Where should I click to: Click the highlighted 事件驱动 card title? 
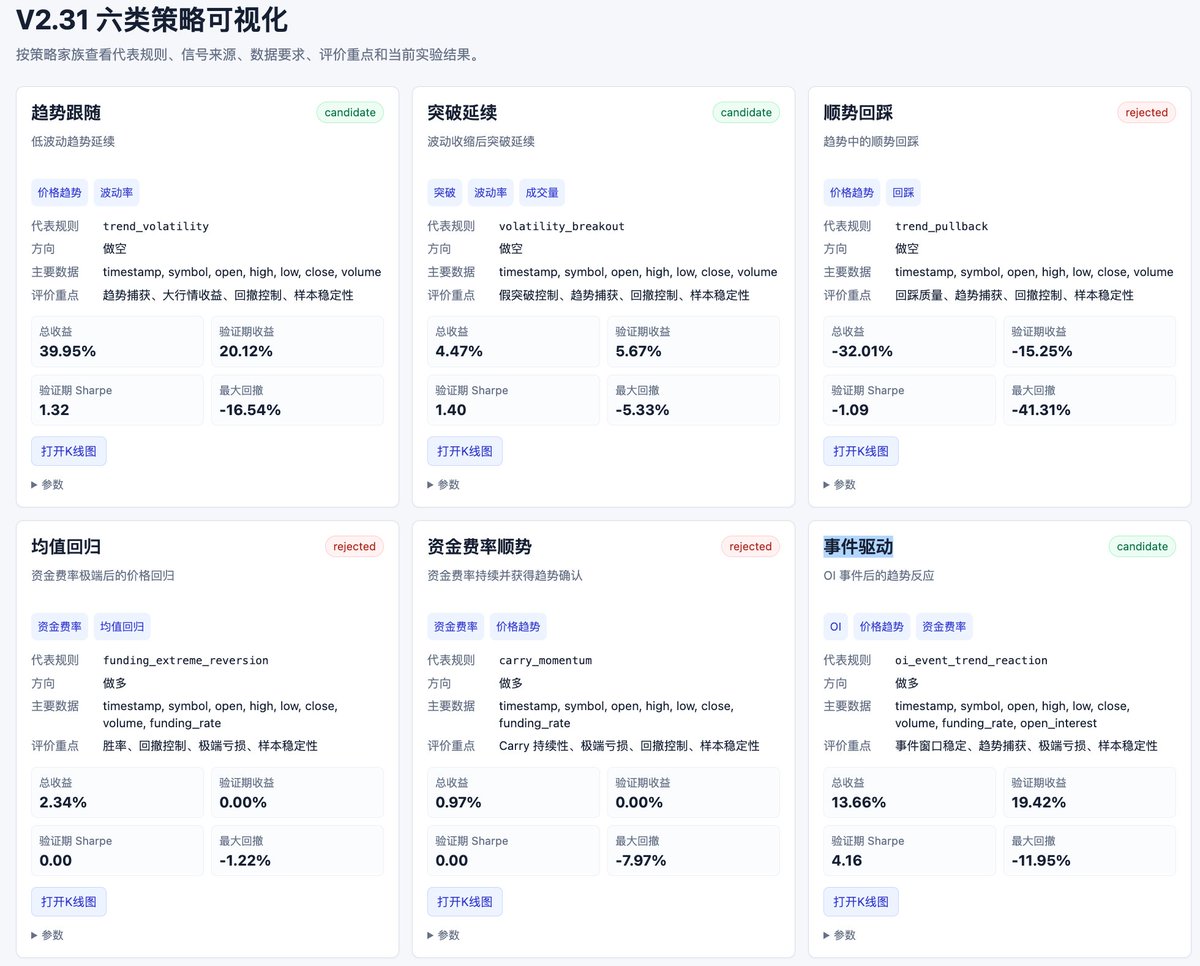858,546
